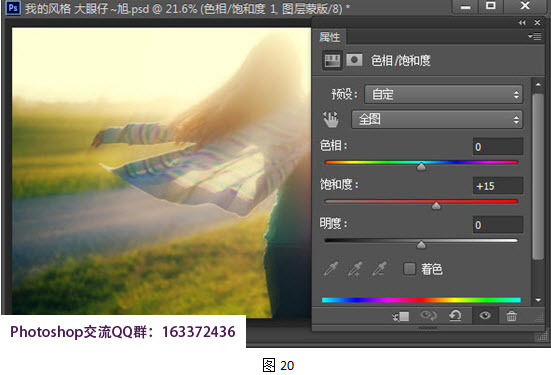Click the 色相 label
This screenshot has width=551, height=375.
333,145
